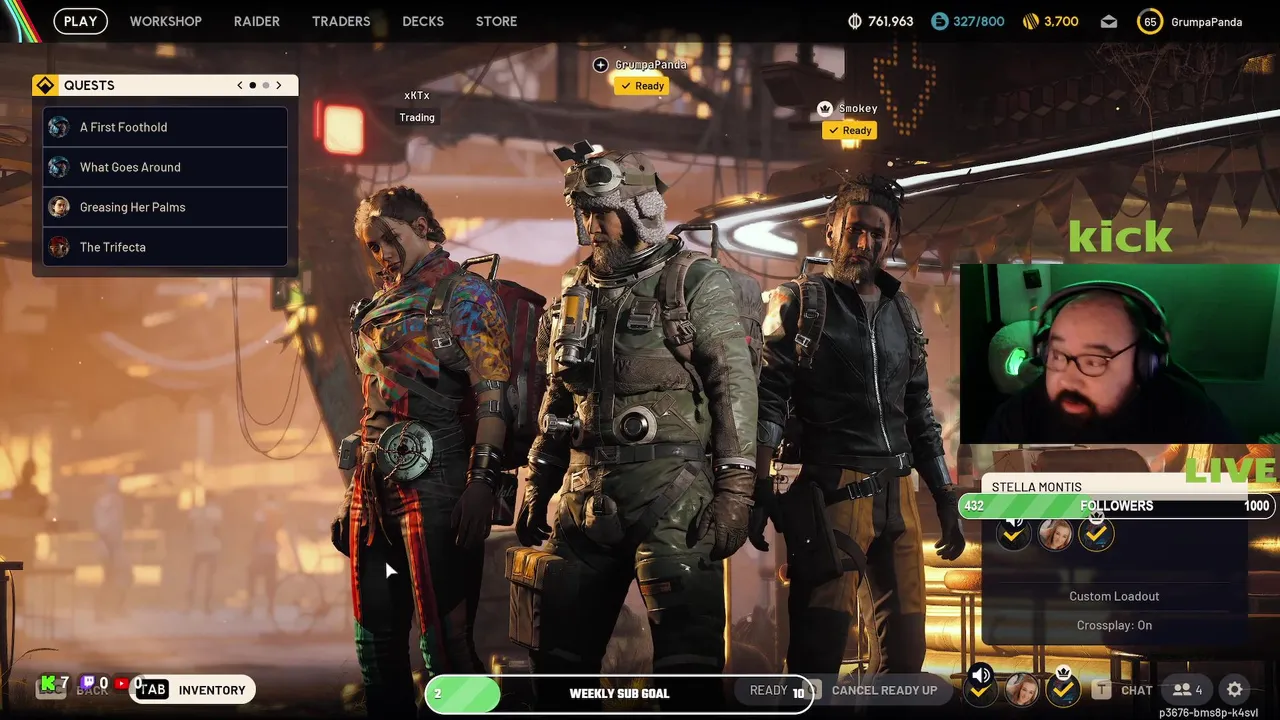
Task: Go to next quests page arrow
Action: (x=279, y=85)
